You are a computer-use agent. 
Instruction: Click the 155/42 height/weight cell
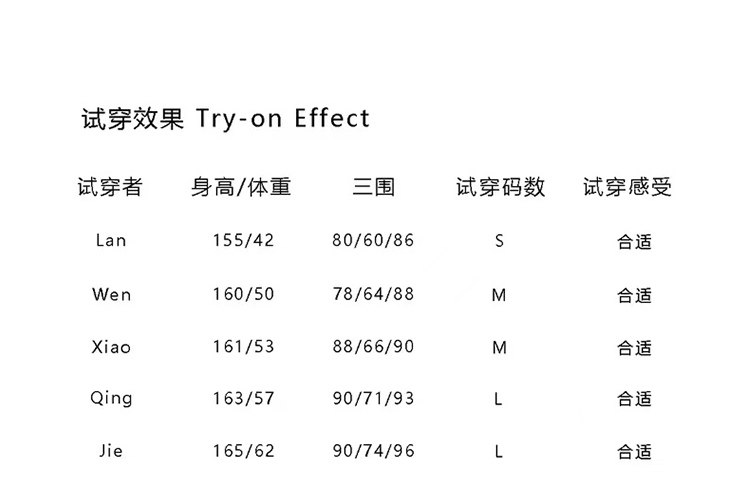[x=243, y=241]
